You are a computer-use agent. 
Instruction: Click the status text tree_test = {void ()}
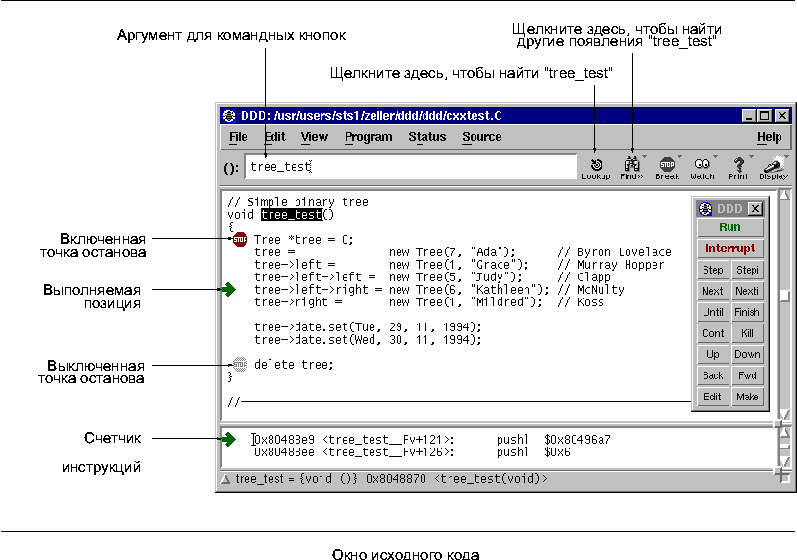[296, 479]
